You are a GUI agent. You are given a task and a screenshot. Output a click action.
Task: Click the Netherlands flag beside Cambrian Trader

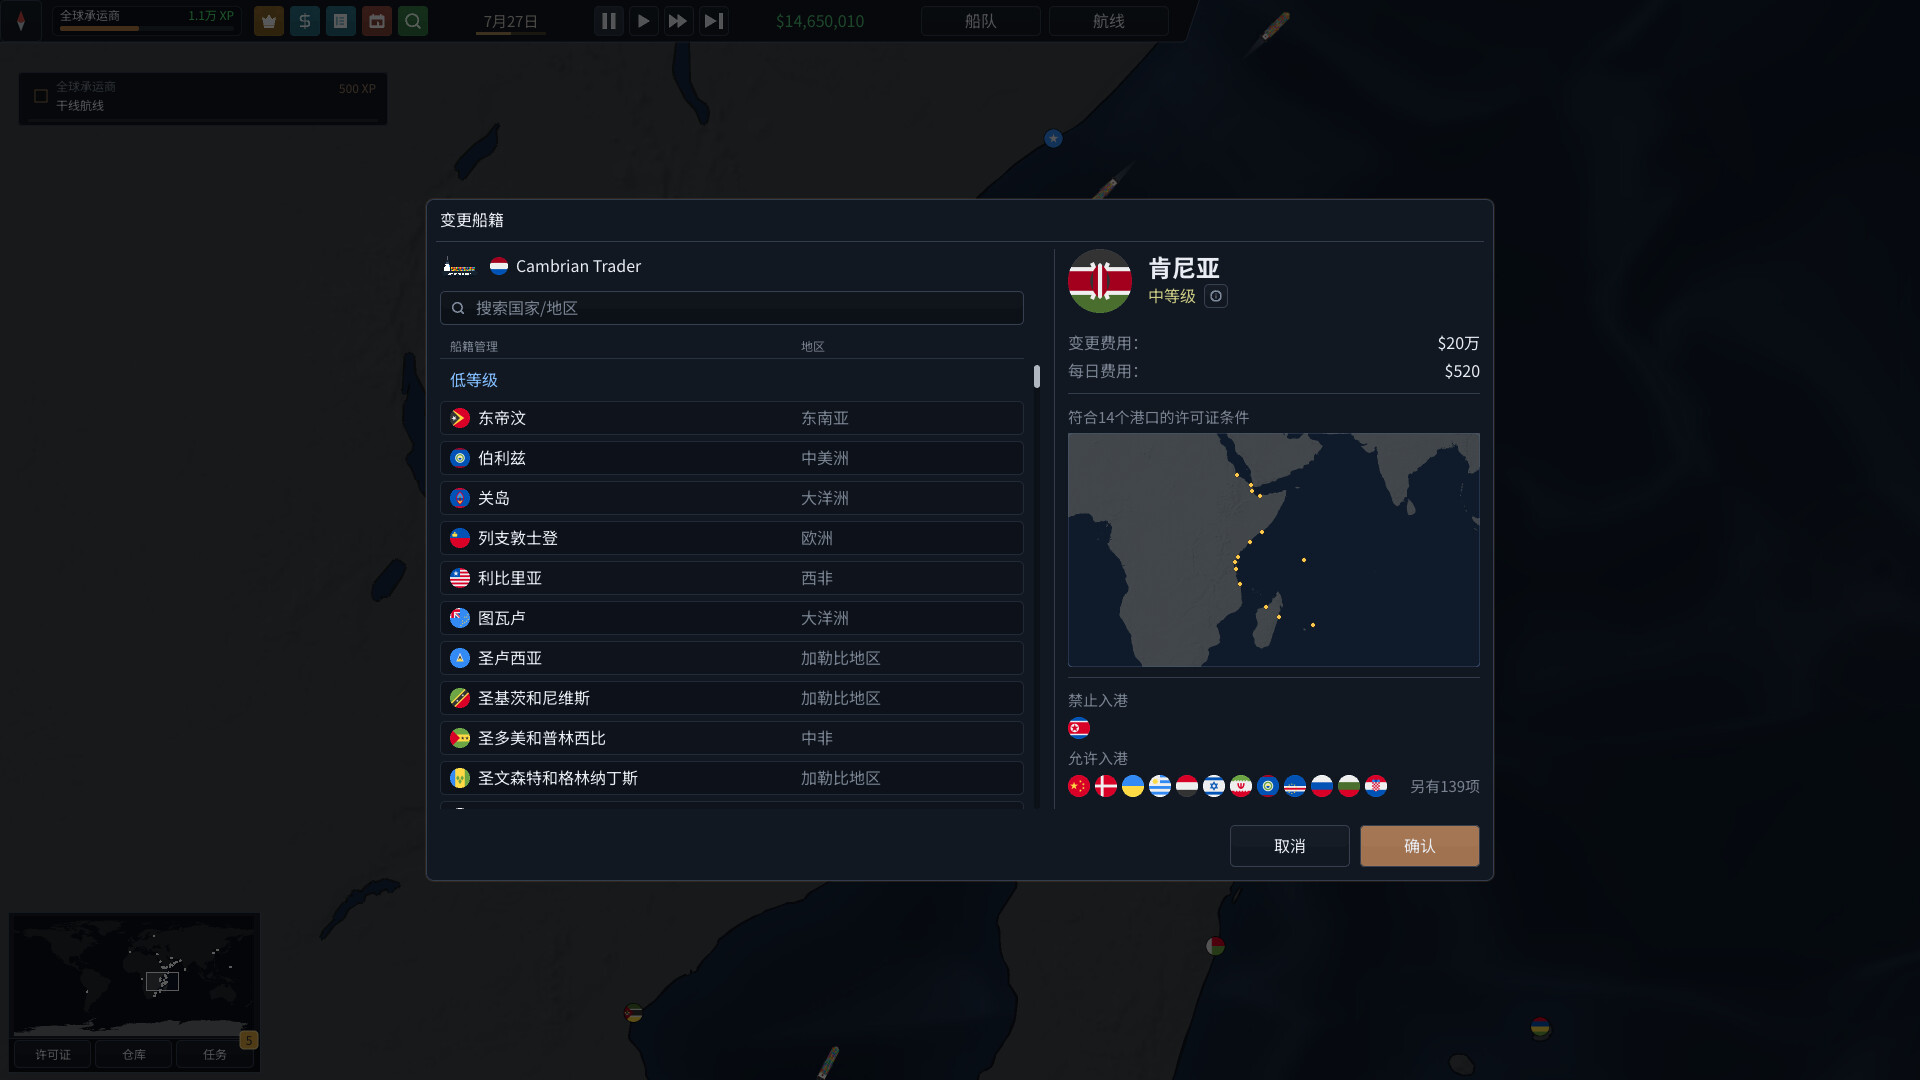coord(498,266)
